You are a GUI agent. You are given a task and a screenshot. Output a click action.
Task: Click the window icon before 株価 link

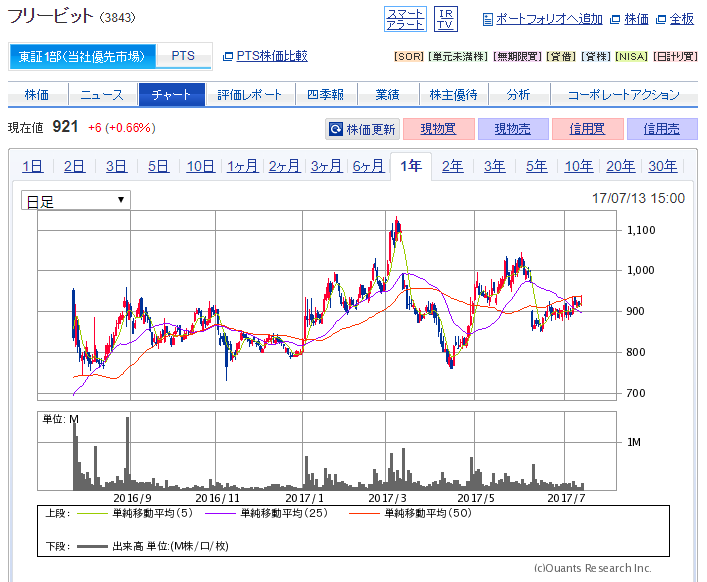coord(615,19)
